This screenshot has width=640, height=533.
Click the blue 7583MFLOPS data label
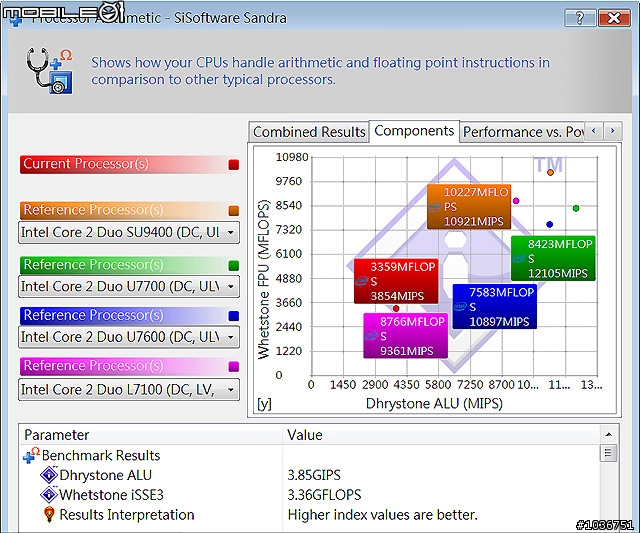pos(495,307)
